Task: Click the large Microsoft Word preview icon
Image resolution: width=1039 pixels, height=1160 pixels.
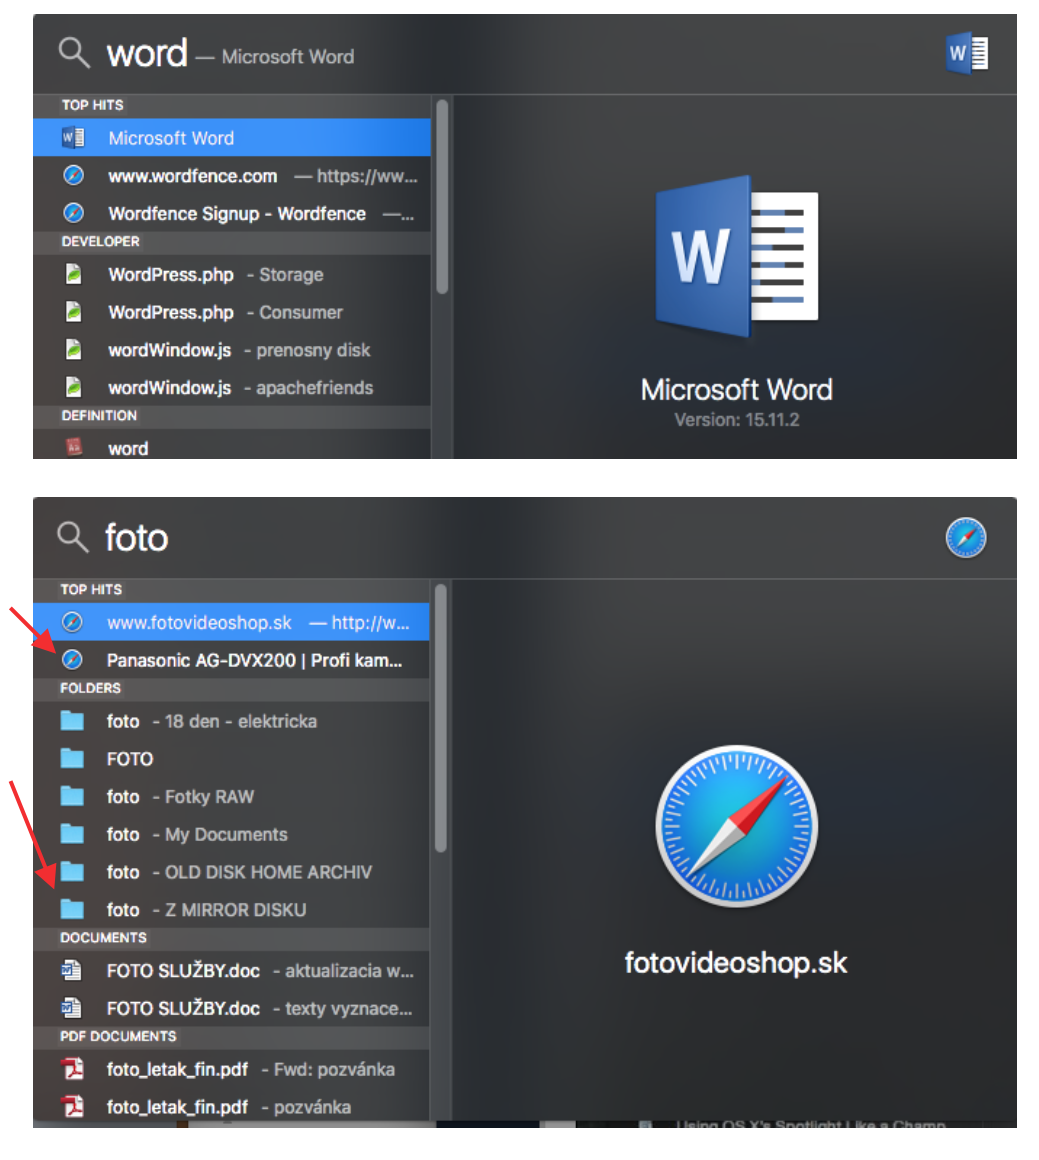Action: click(737, 258)
